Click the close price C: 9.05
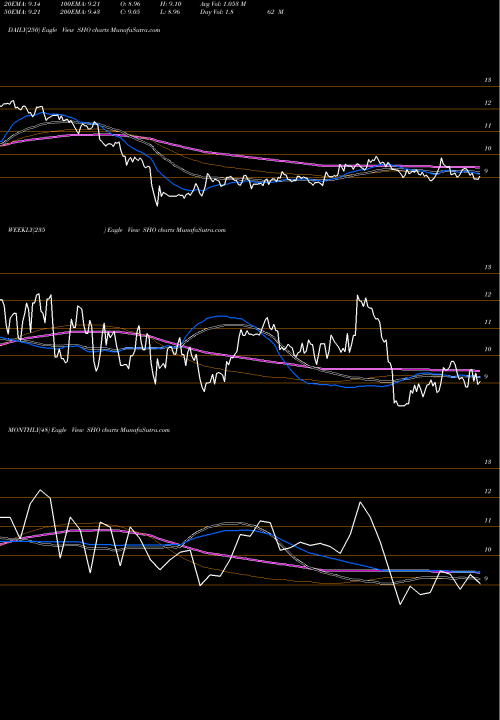This screenshot has height=720, width=500. point(130,12)
